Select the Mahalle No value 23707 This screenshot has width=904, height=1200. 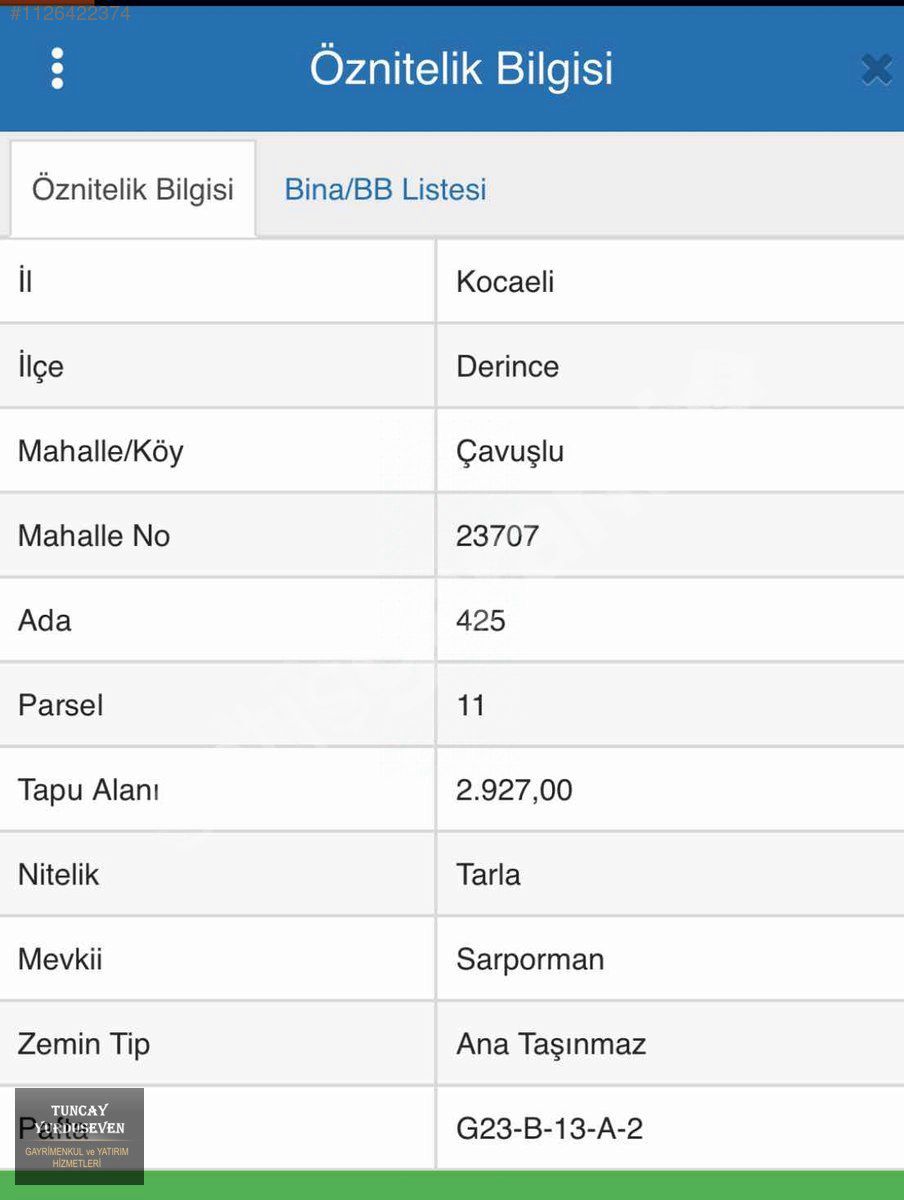(x=497, y=536)
